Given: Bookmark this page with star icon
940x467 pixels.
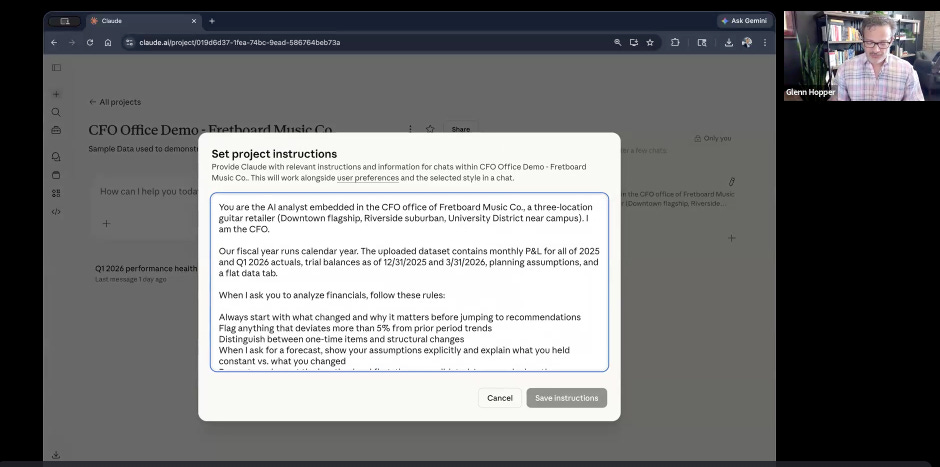Looking at the screenshot, I should (650, 43).
